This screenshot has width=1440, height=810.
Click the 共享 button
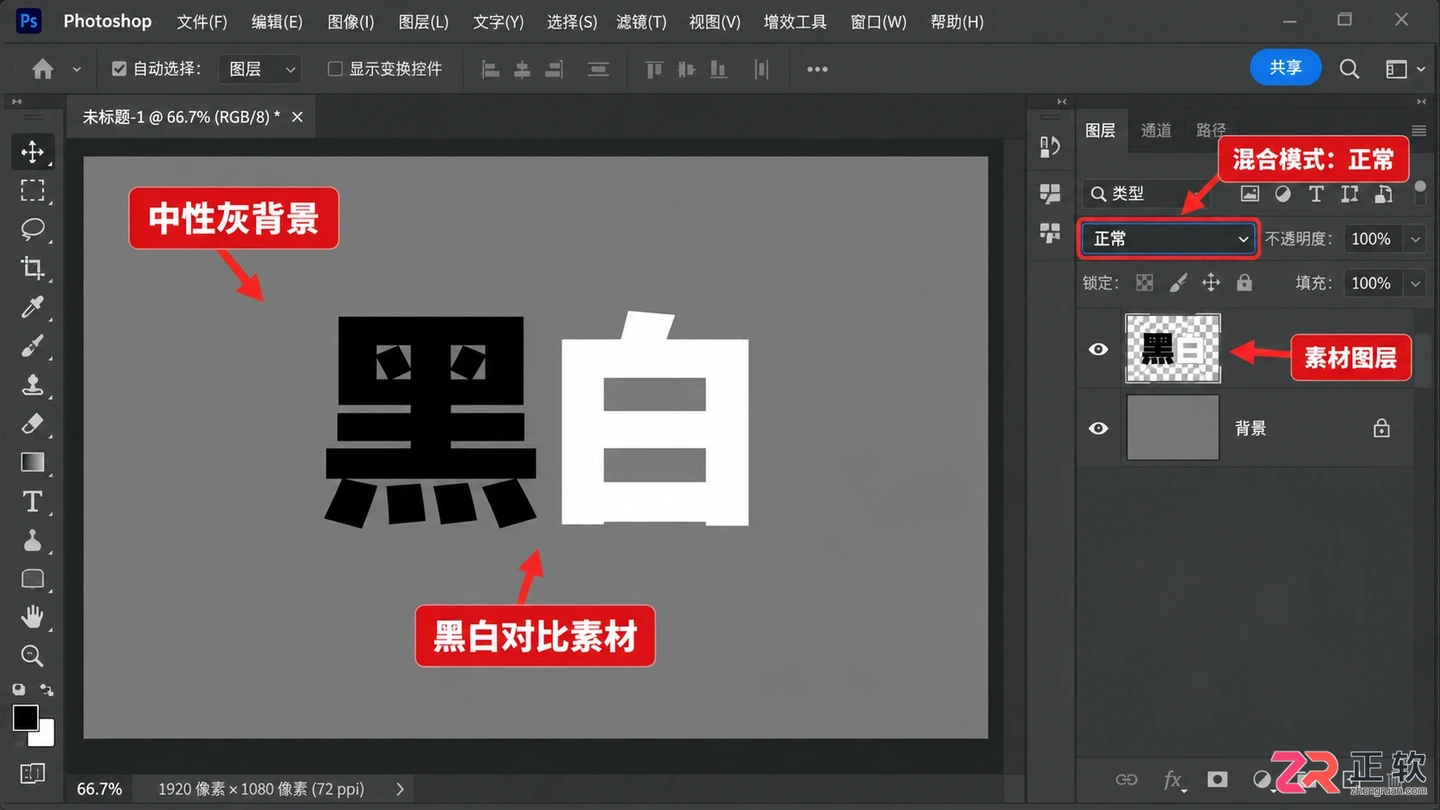point(1286,68)
